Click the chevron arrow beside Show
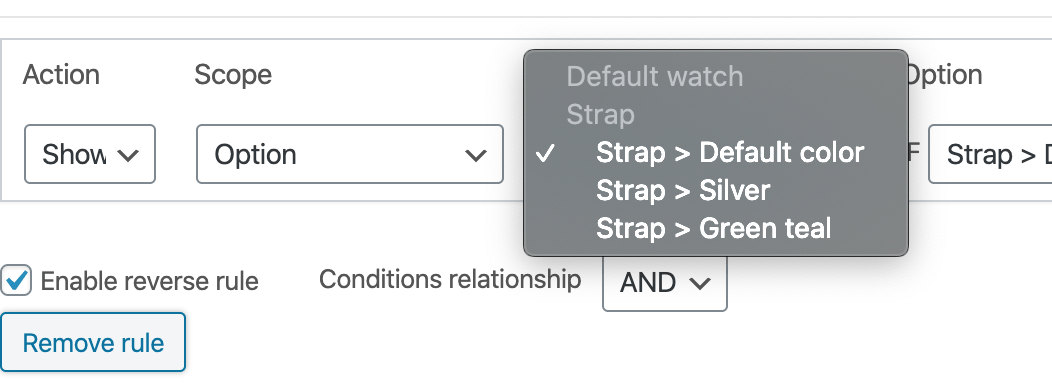1052x388 pixels. 127,155
